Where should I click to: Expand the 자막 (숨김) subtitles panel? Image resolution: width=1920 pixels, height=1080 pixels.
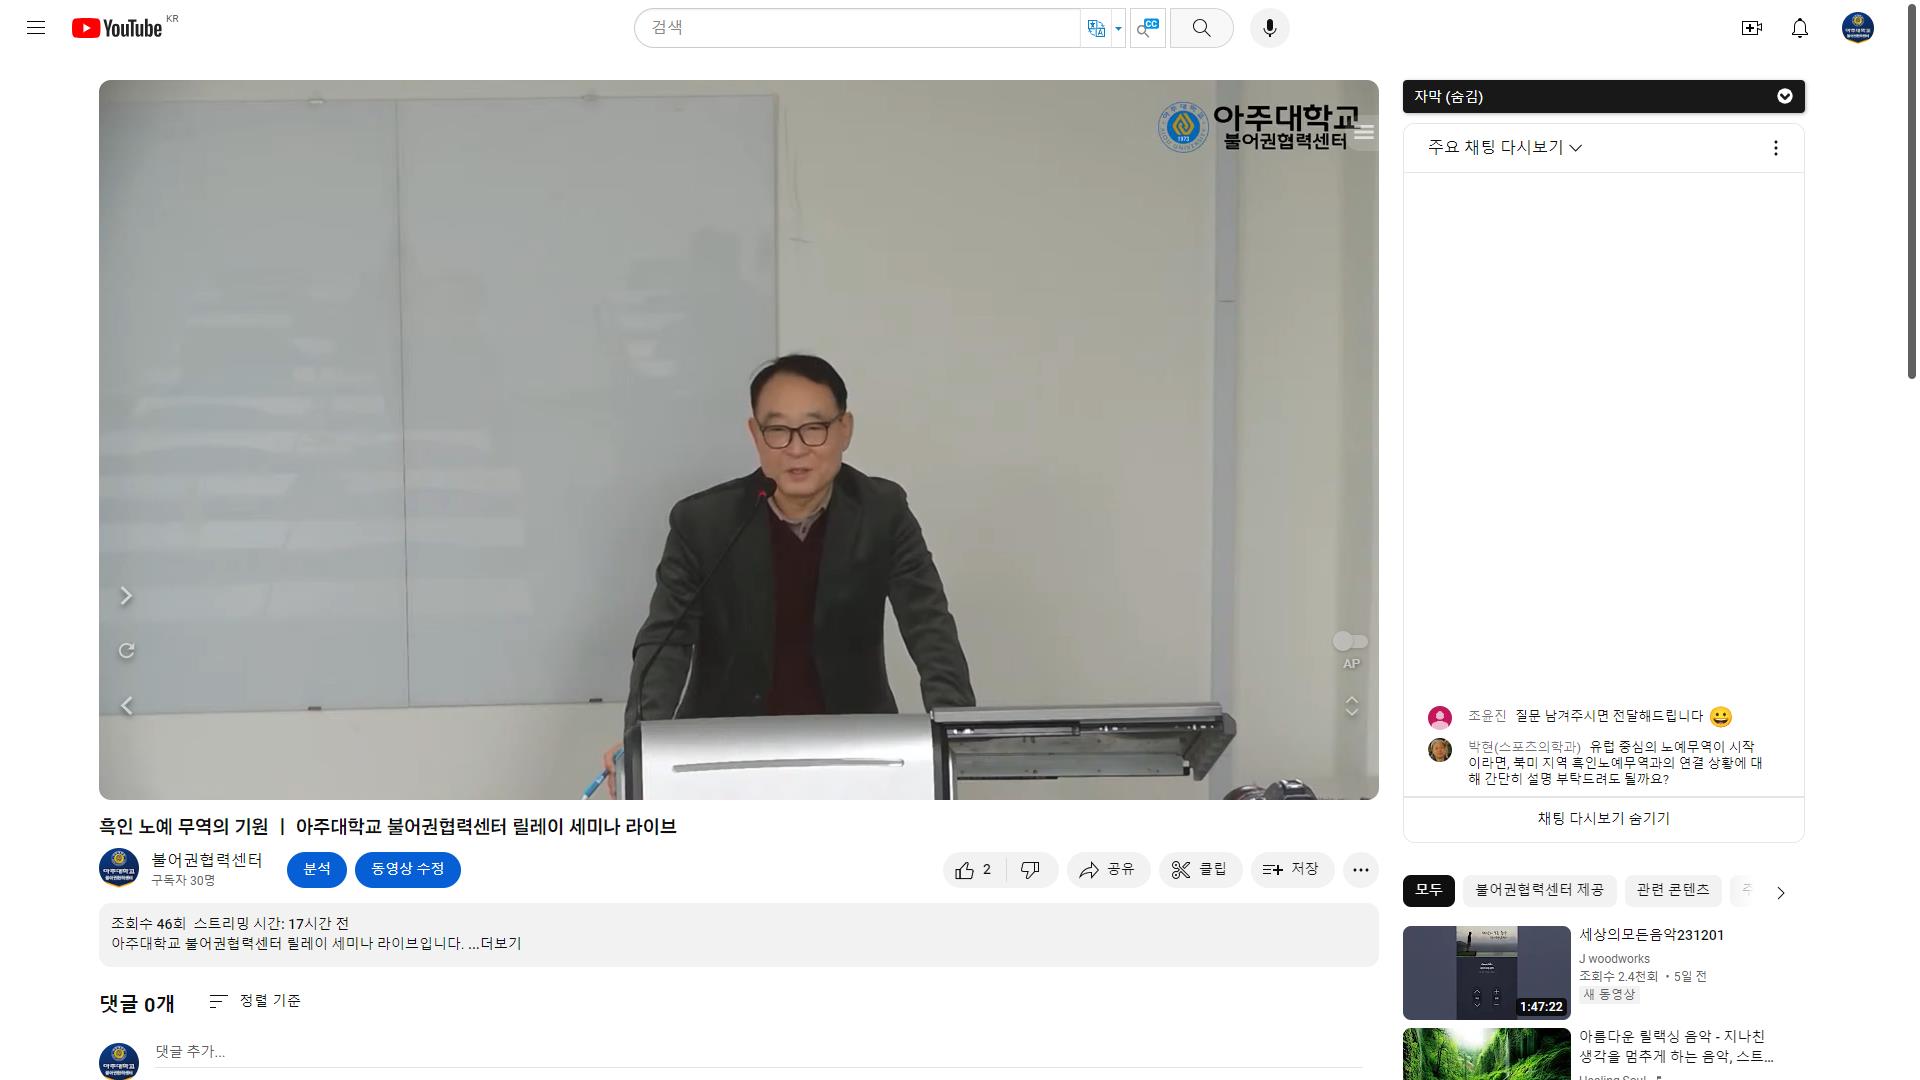pyautogui.click(x=1603, y=96)
